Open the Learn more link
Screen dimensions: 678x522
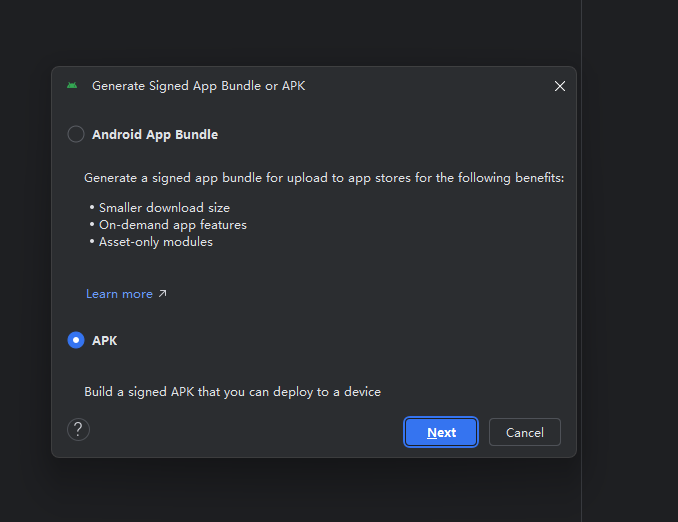coord(119,294)
